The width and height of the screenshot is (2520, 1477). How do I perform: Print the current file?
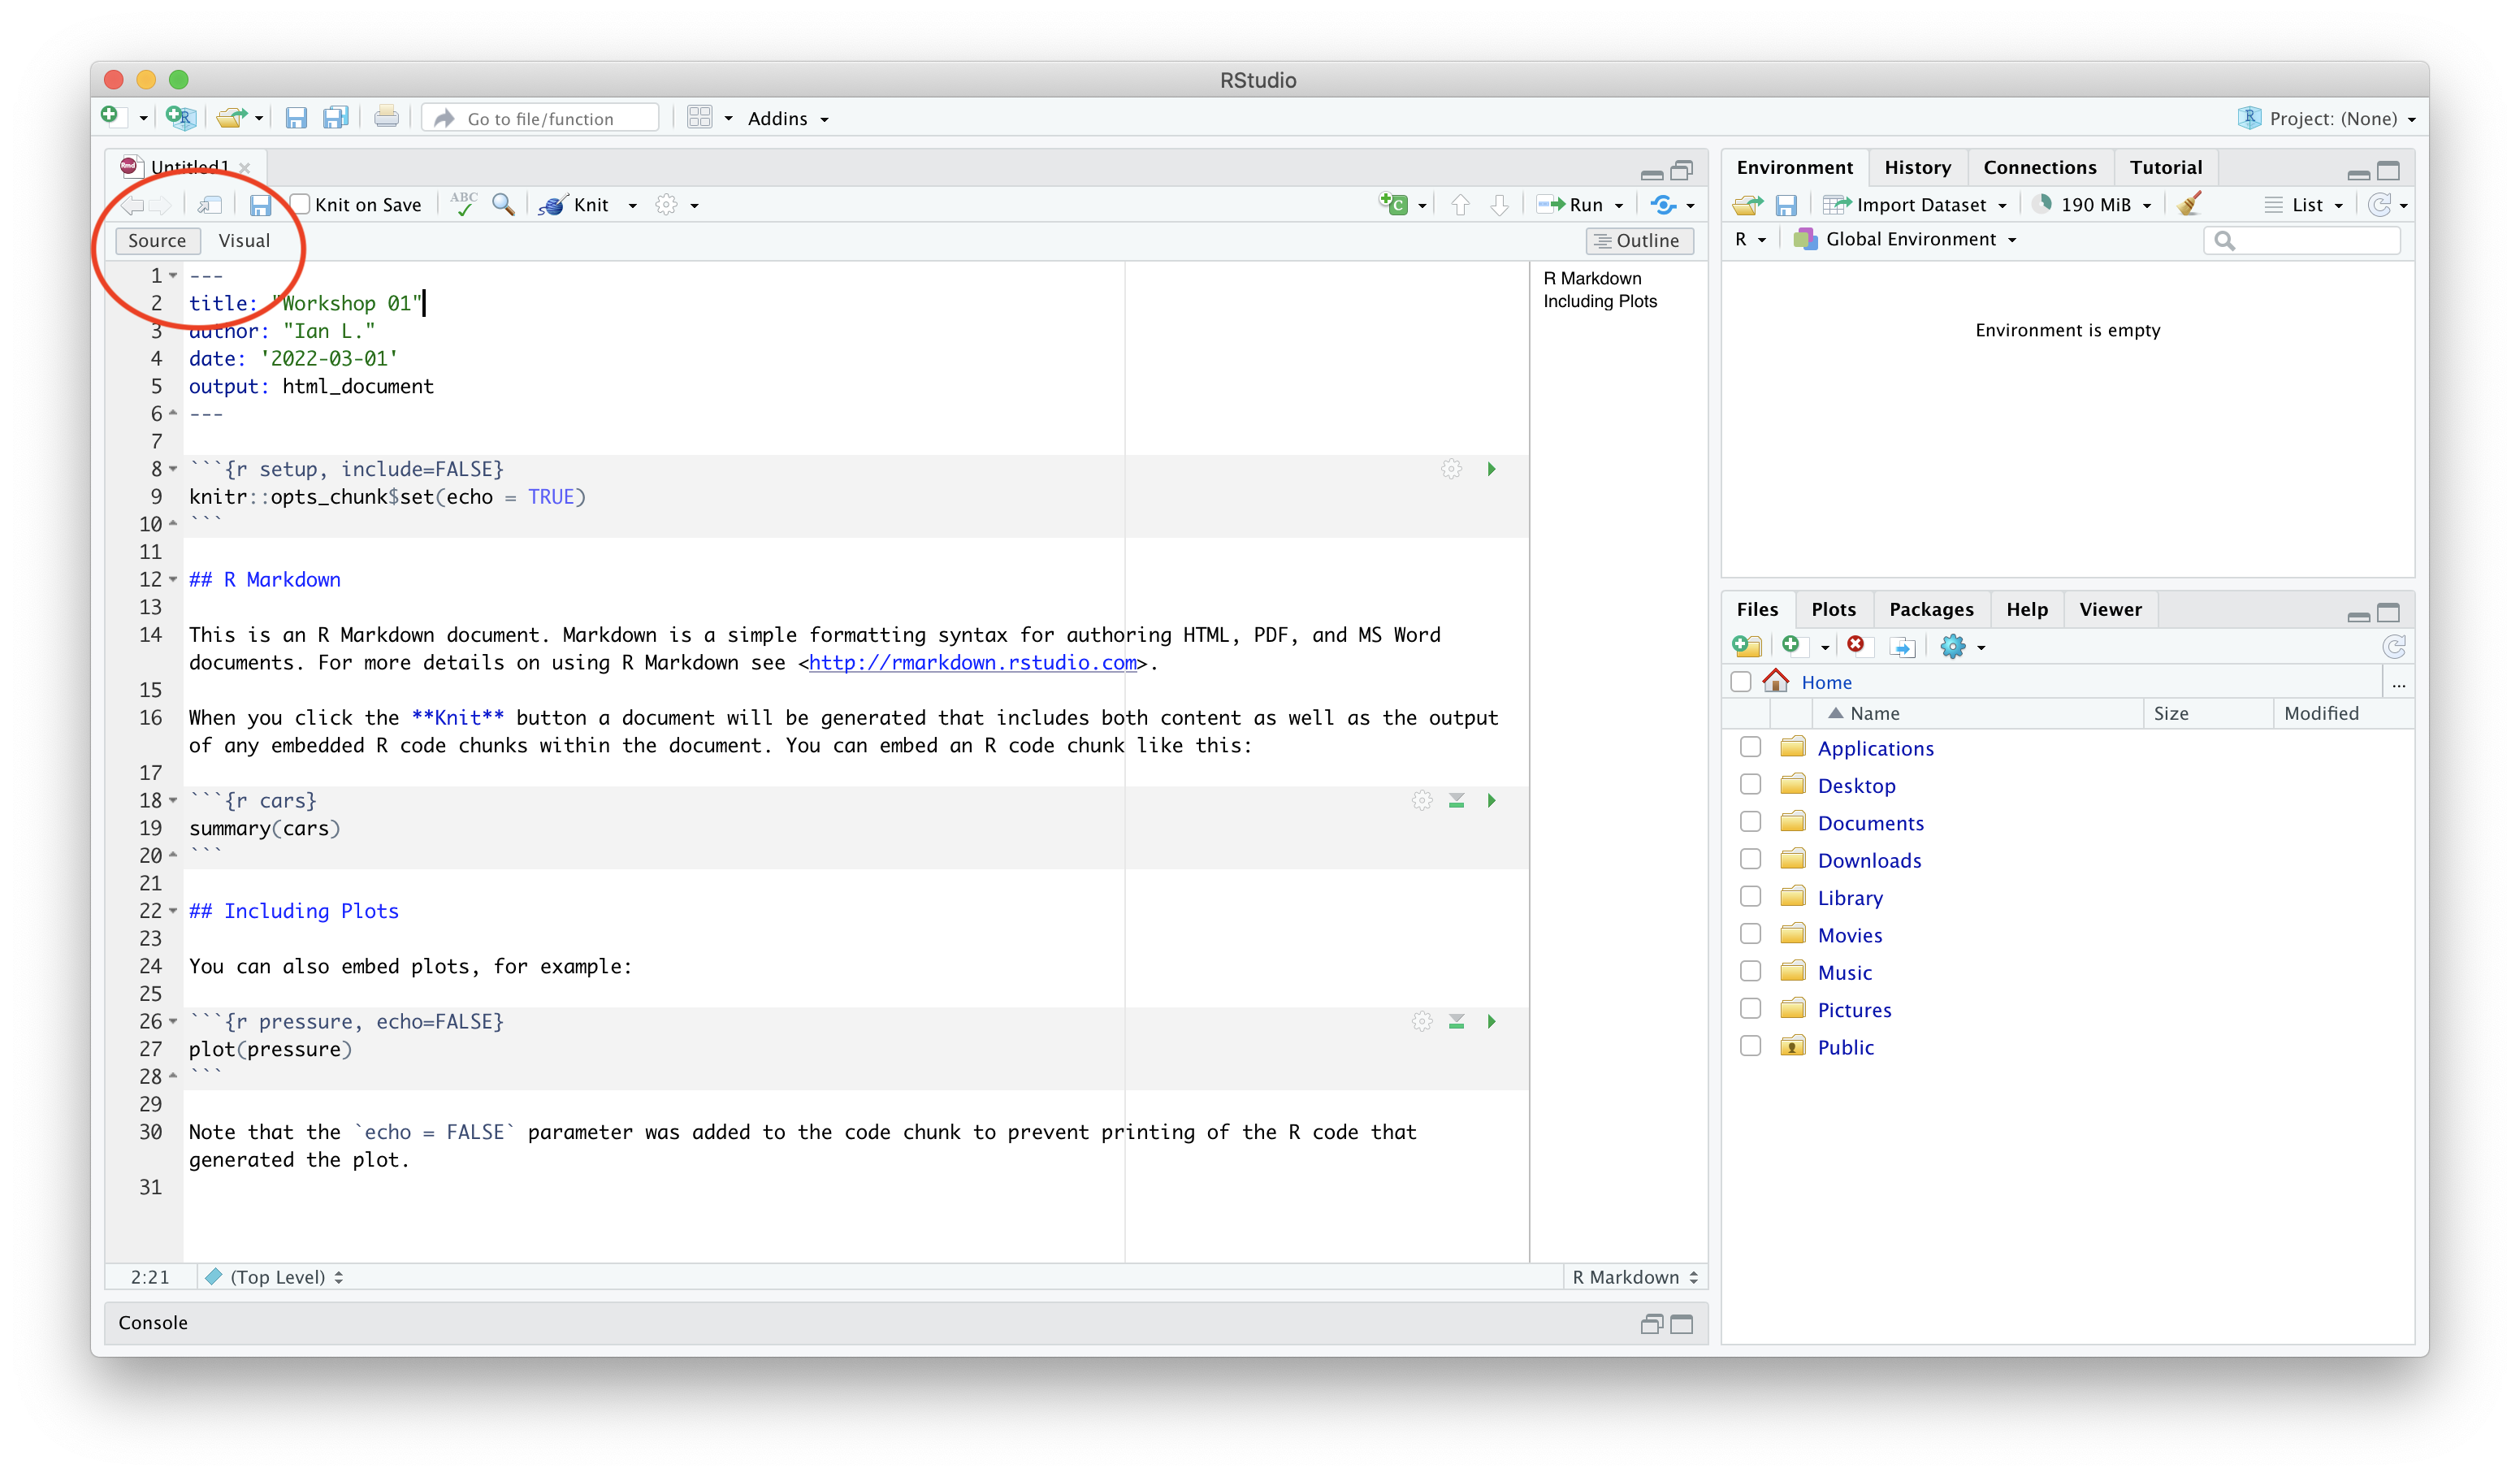[x=387, y=116]
